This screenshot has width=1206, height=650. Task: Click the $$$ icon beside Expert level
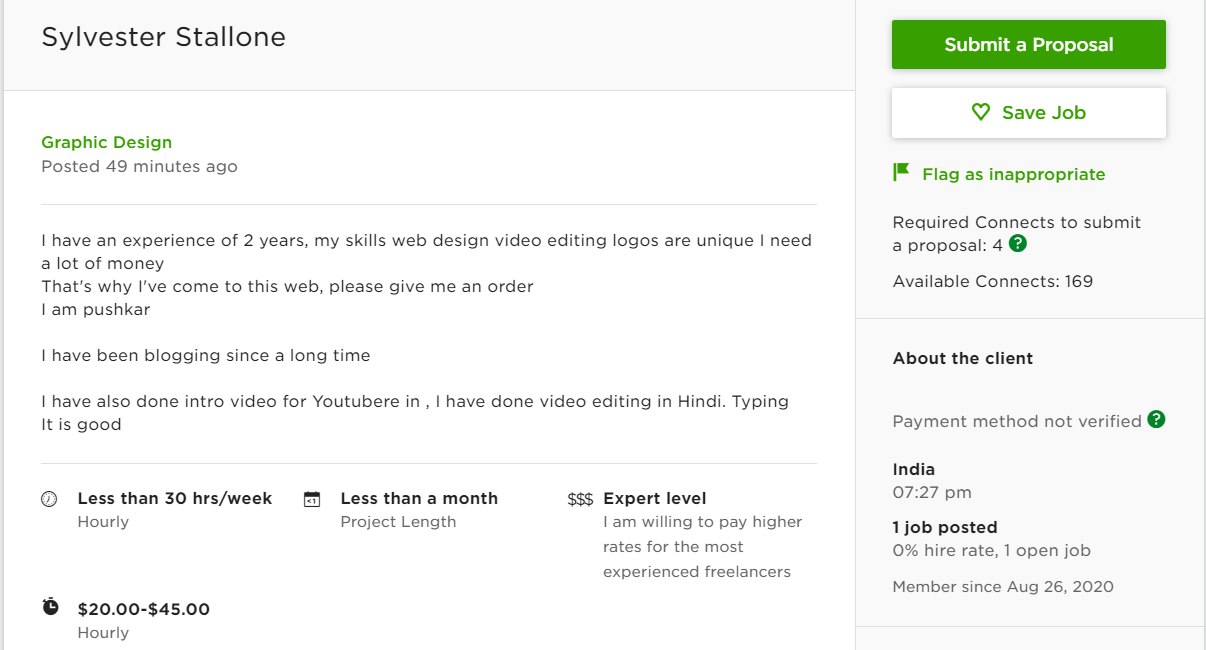click(580, 499)
